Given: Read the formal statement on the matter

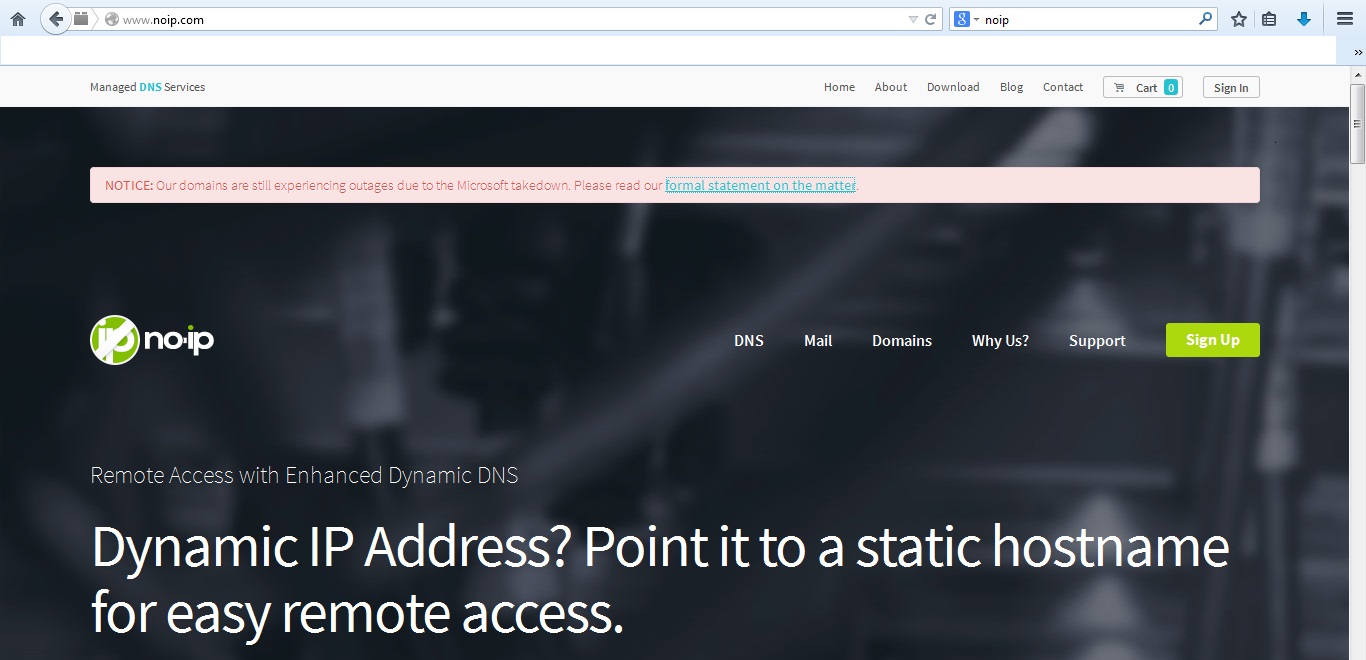Looking at the screenshot, I should [x=760, y=185].
